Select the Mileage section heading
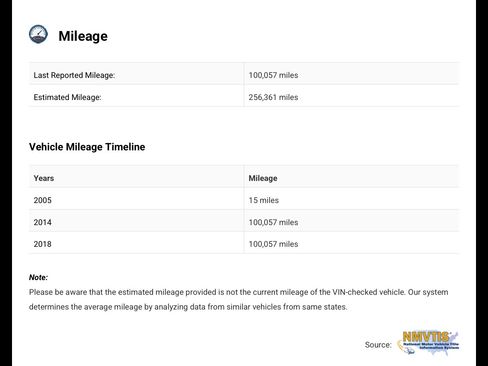This screenshot has width=488, height=366. coord(83,36)
